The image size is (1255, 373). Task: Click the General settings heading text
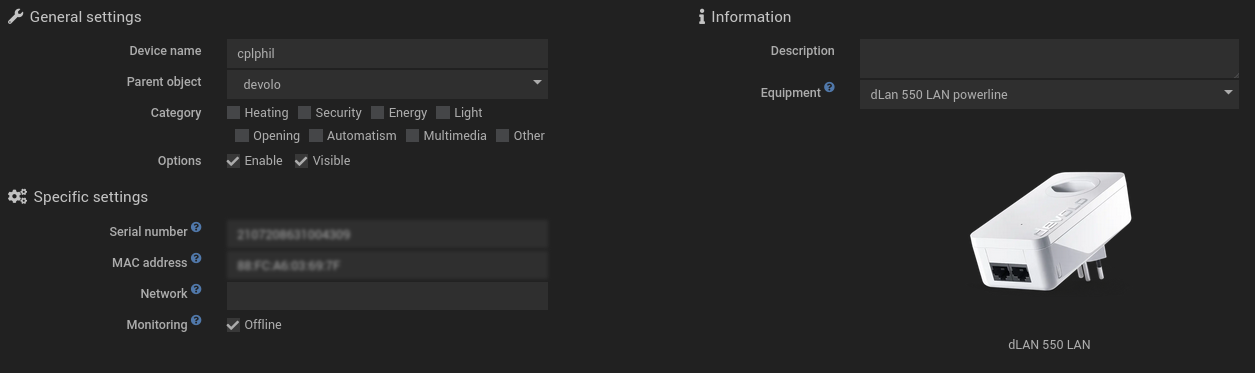coord(85,17)
